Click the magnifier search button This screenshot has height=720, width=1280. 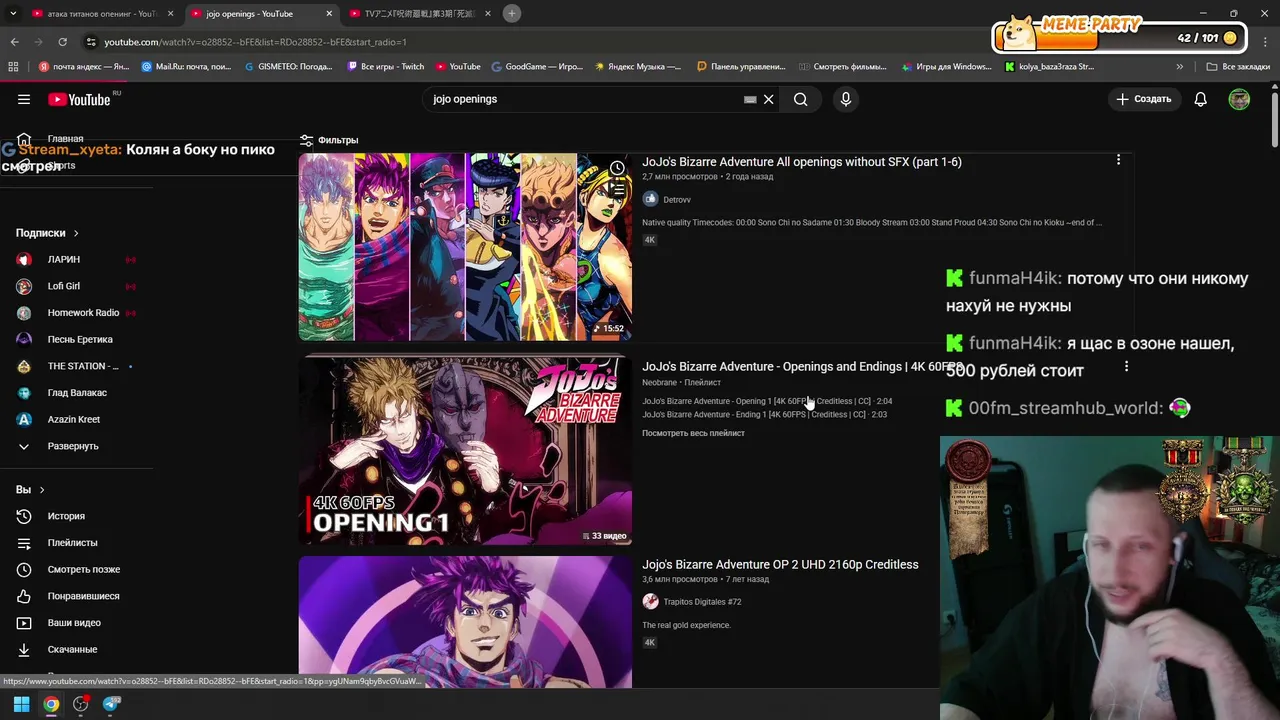pos(801,99)
